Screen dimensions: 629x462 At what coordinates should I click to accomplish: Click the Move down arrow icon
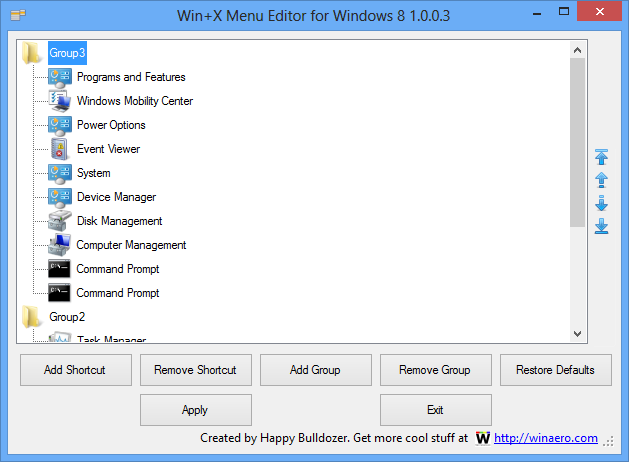click(601, 203)
